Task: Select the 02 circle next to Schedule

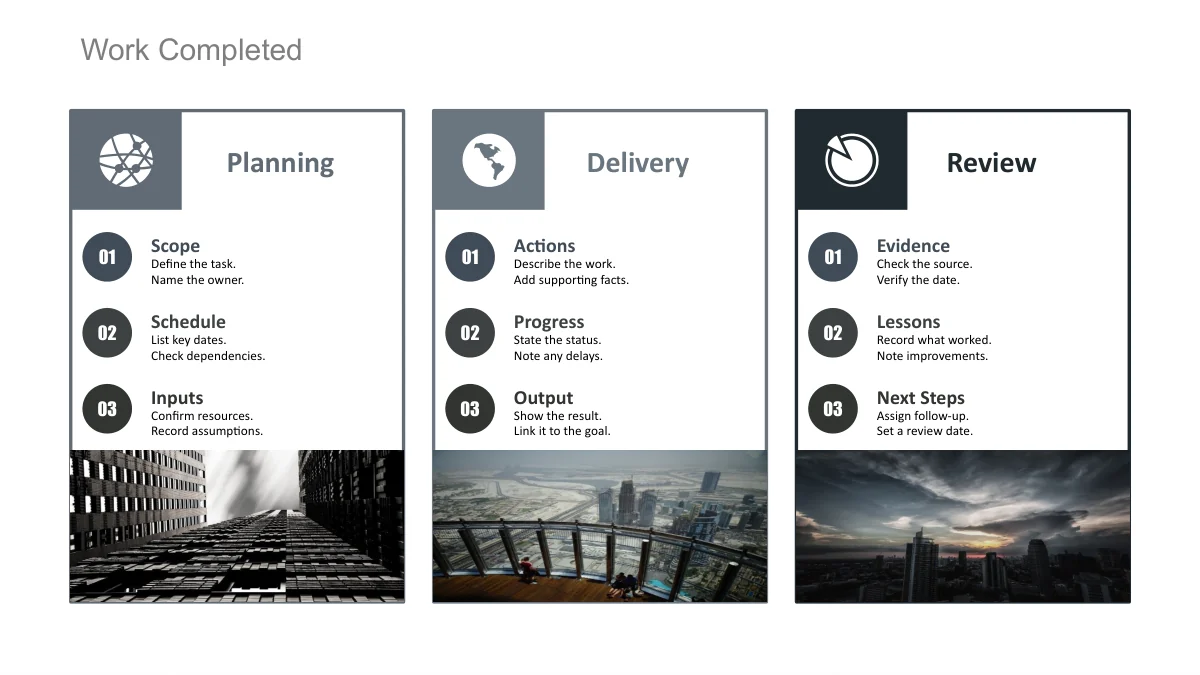Action: tap(107, 333)
